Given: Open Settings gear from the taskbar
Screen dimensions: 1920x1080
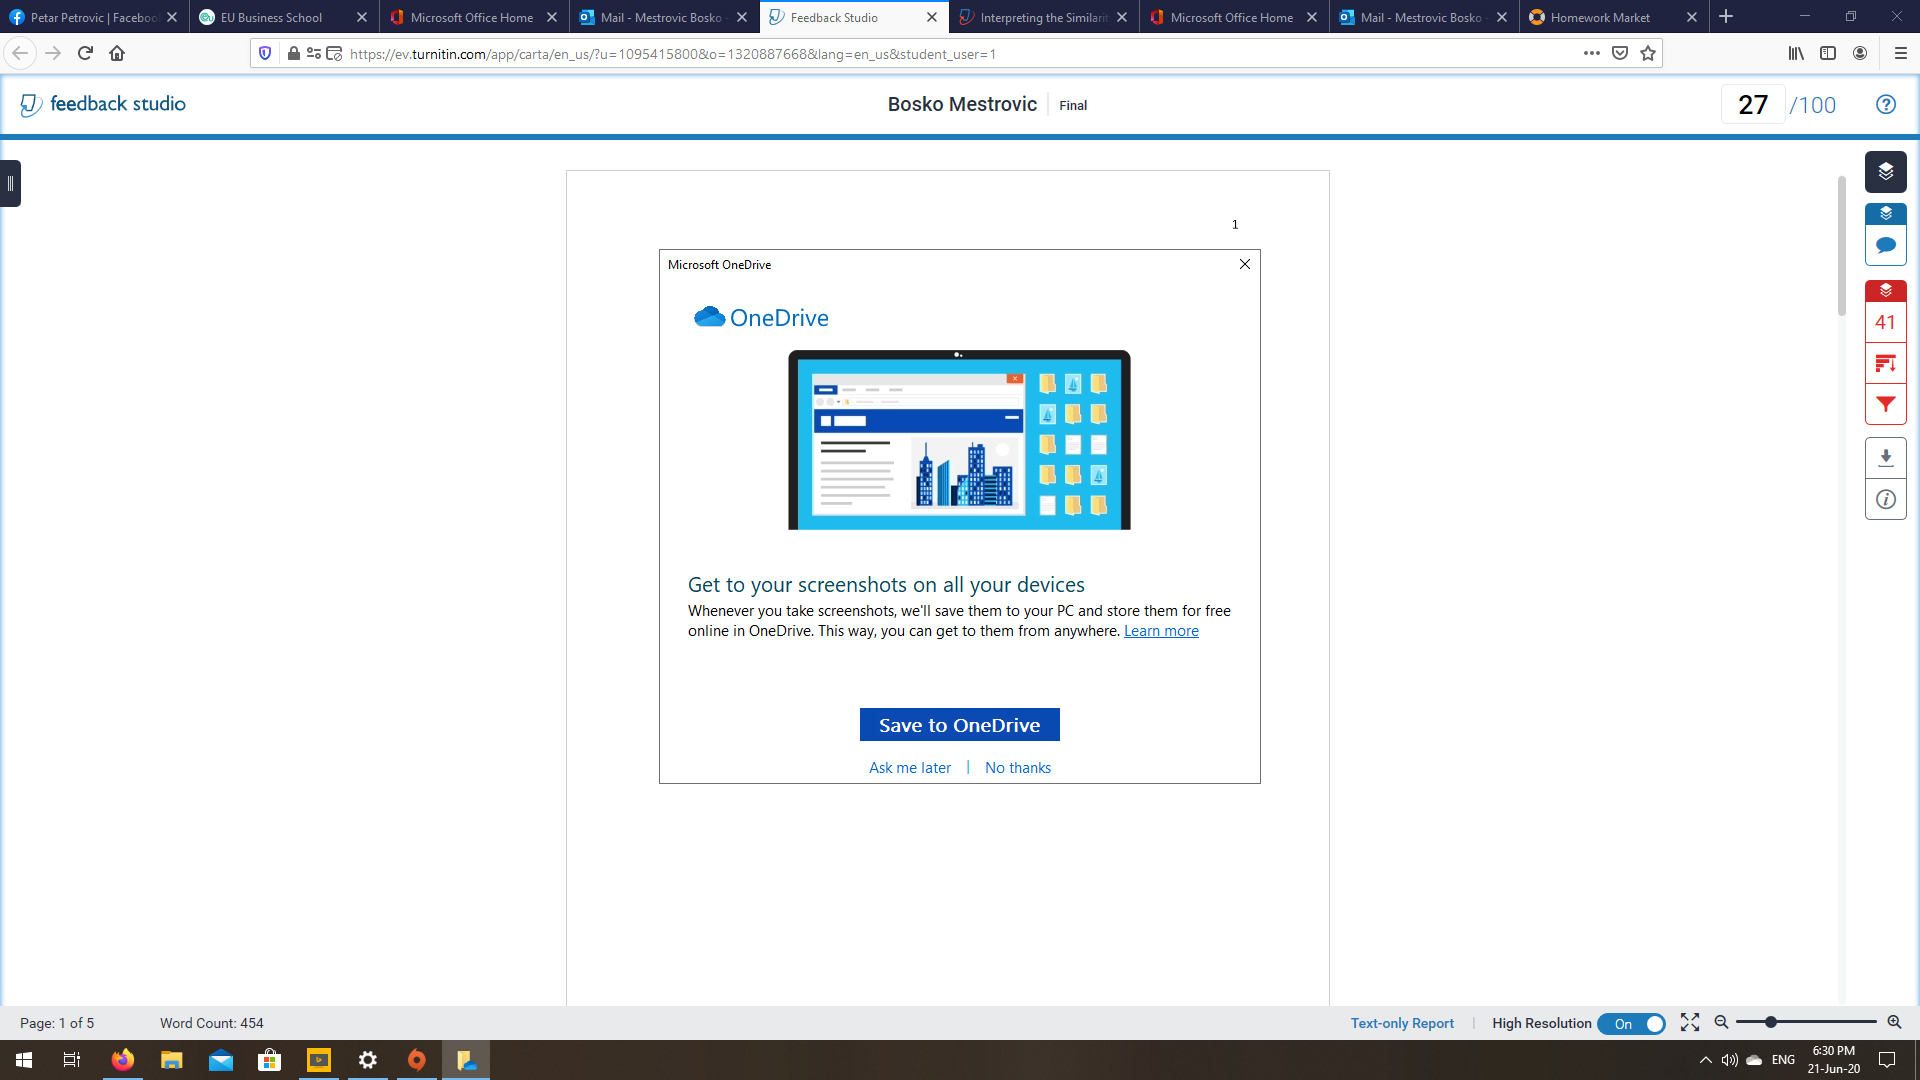Looking at the screenshot, I should 367,1060.
